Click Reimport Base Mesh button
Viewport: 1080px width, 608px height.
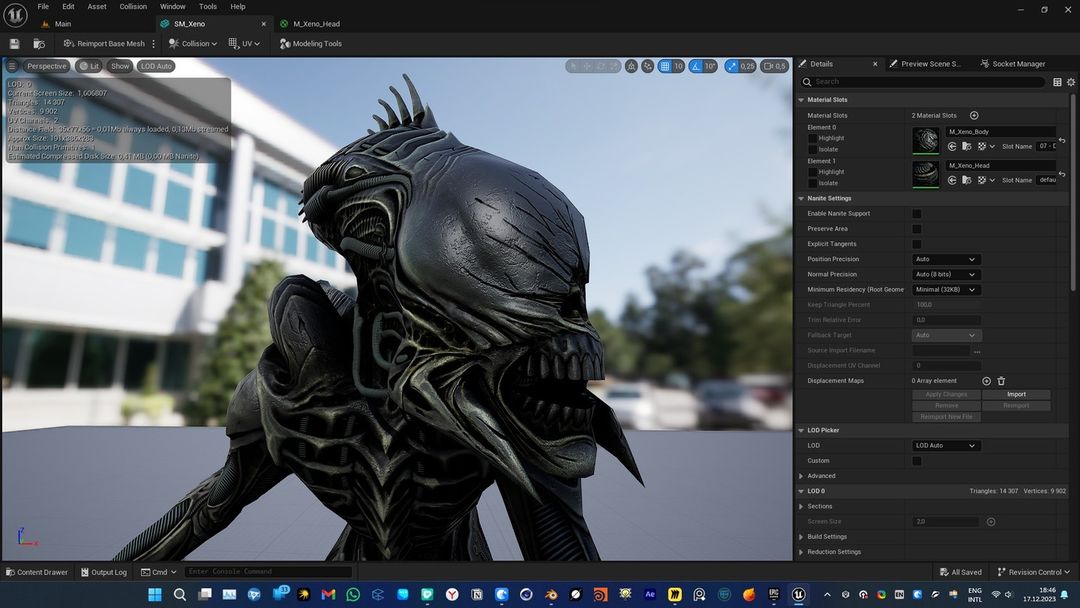104,43
